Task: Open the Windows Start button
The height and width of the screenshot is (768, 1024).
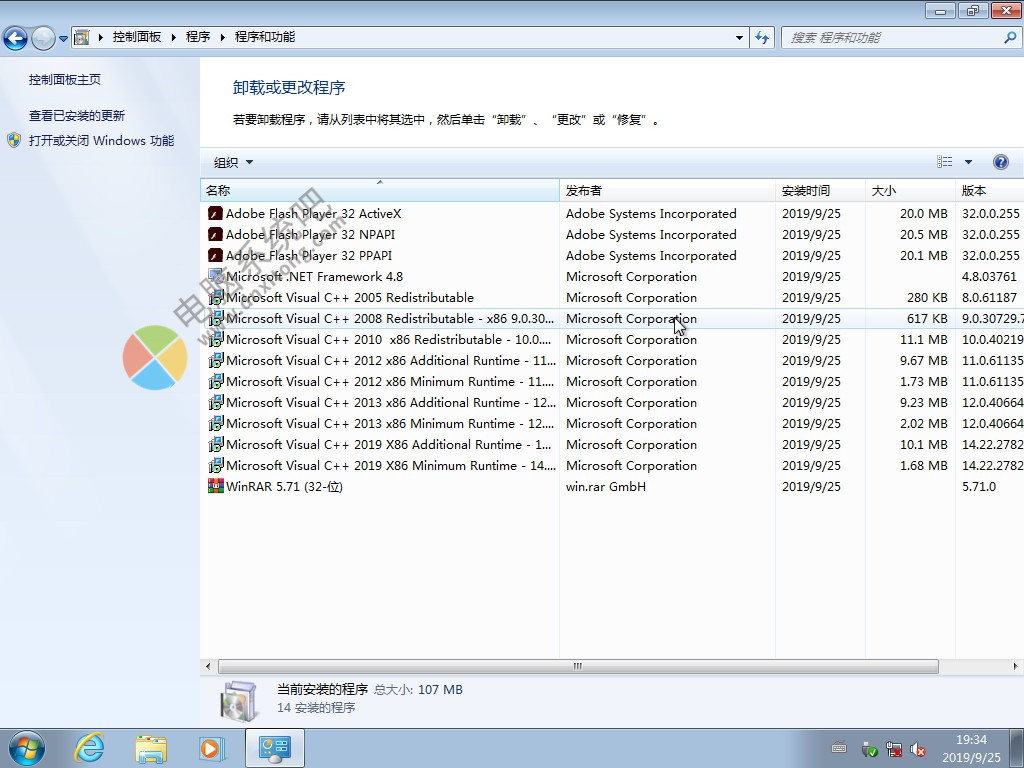Action: (26, 748)
